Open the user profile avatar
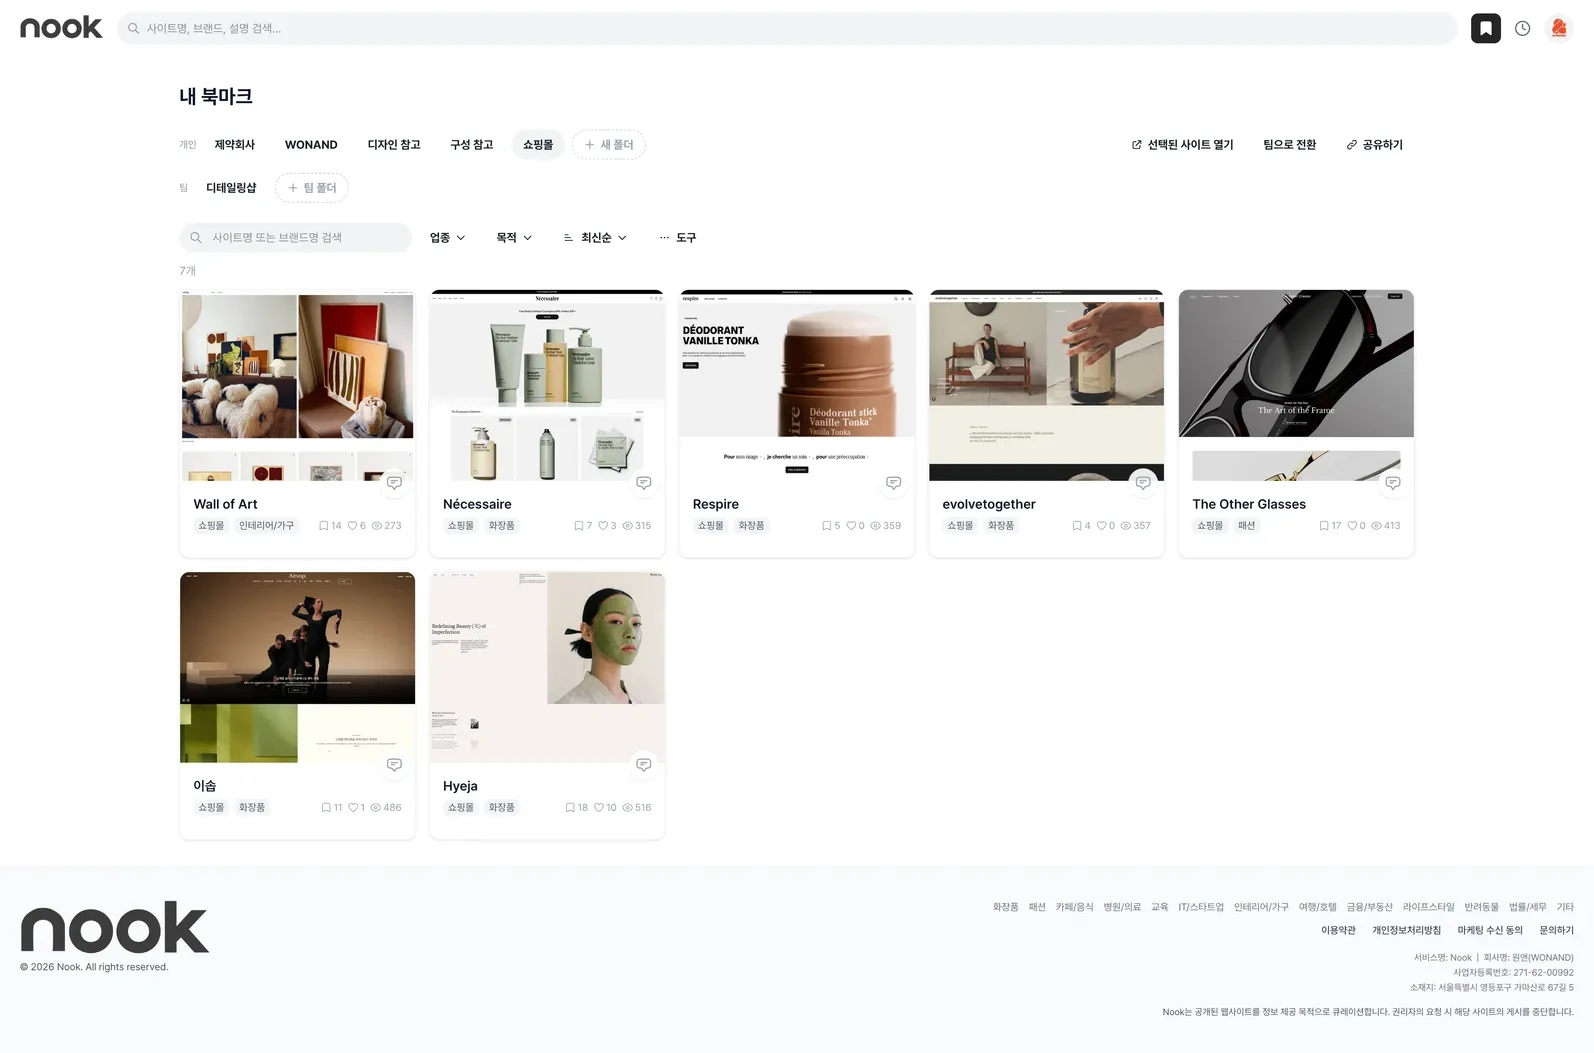The height and width of the screenshot is (1053, 1594). pyautogui.click(x=1559, y=28)
